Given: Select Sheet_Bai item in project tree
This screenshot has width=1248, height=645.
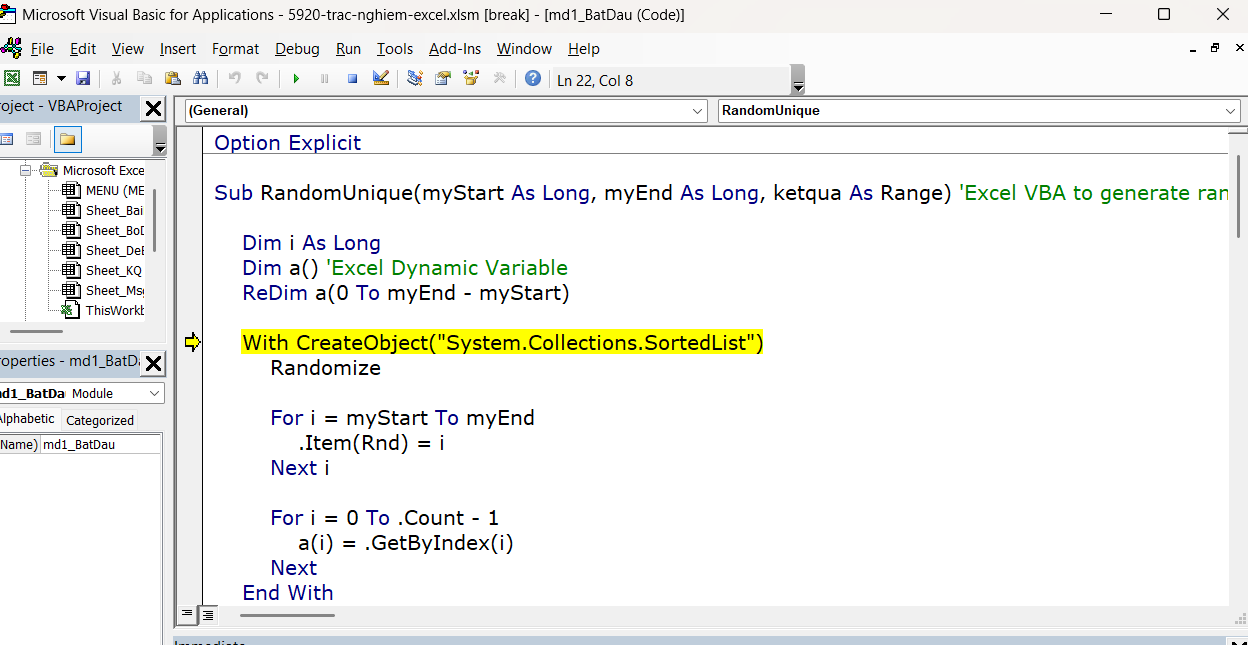Looking at the screenshot, I should [102, 210].
